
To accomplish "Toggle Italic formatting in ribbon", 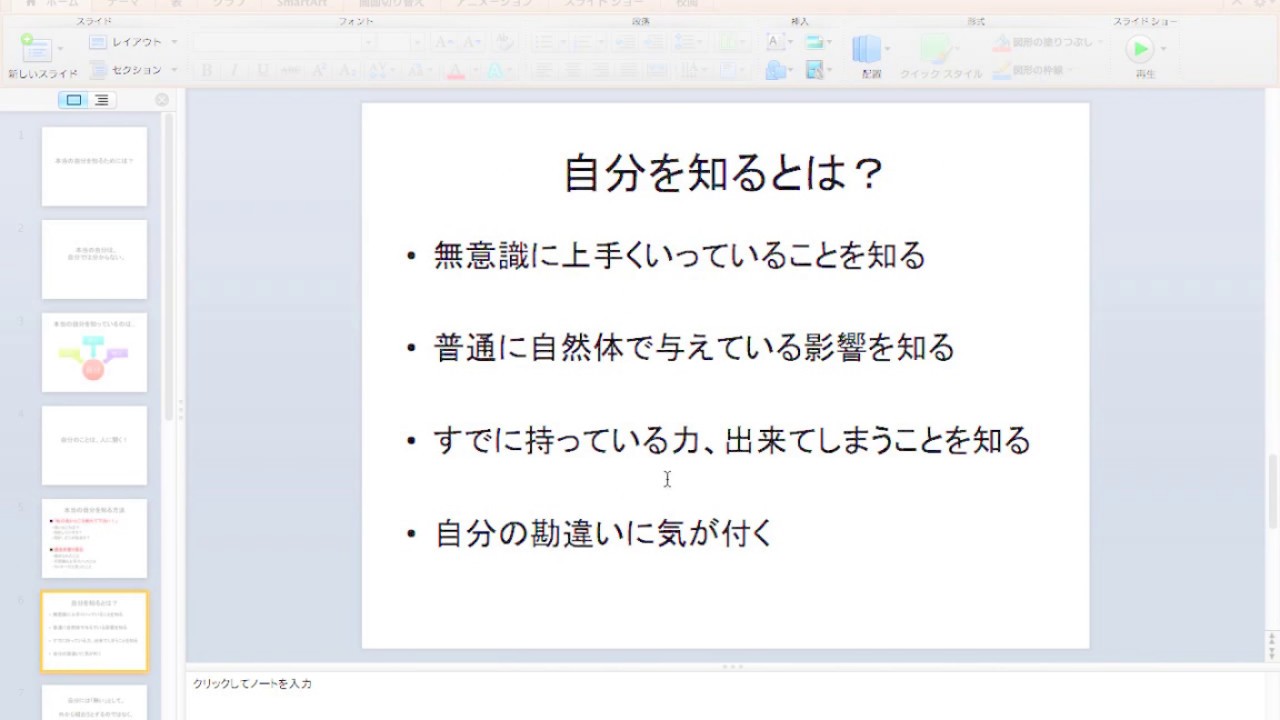I will 234,70.
